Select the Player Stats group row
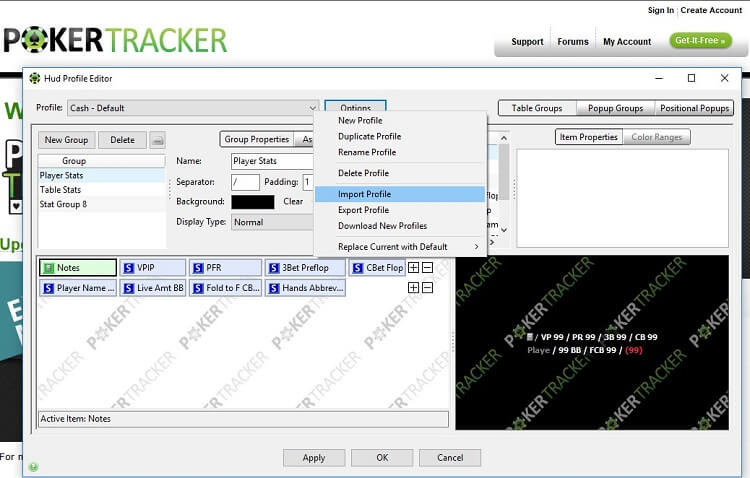 101,176
